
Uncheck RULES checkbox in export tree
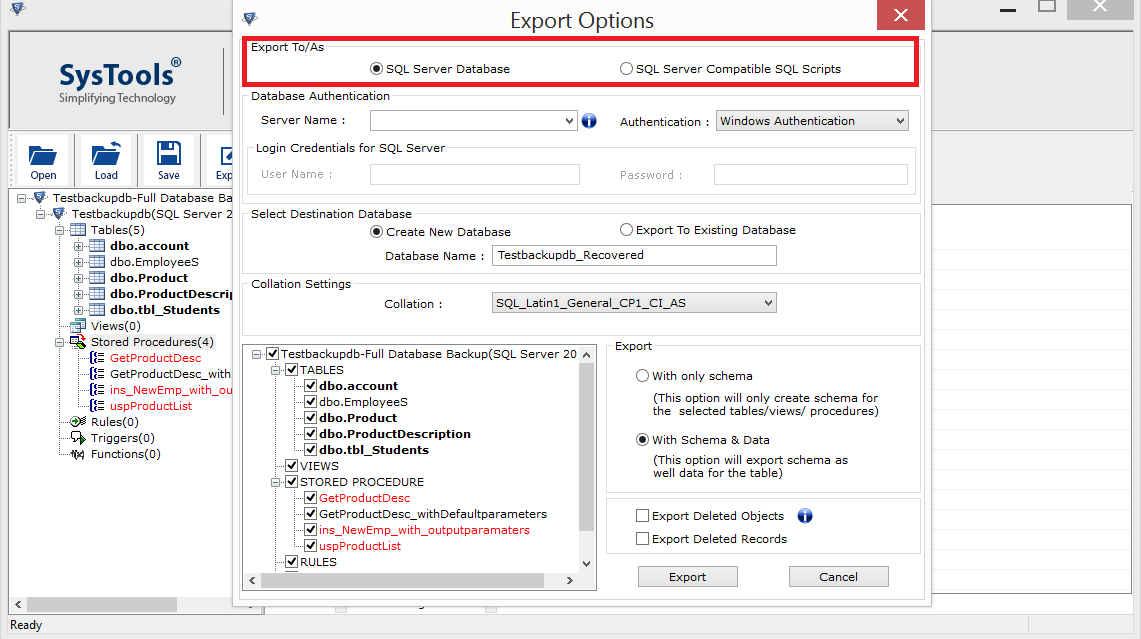point(292,562)
